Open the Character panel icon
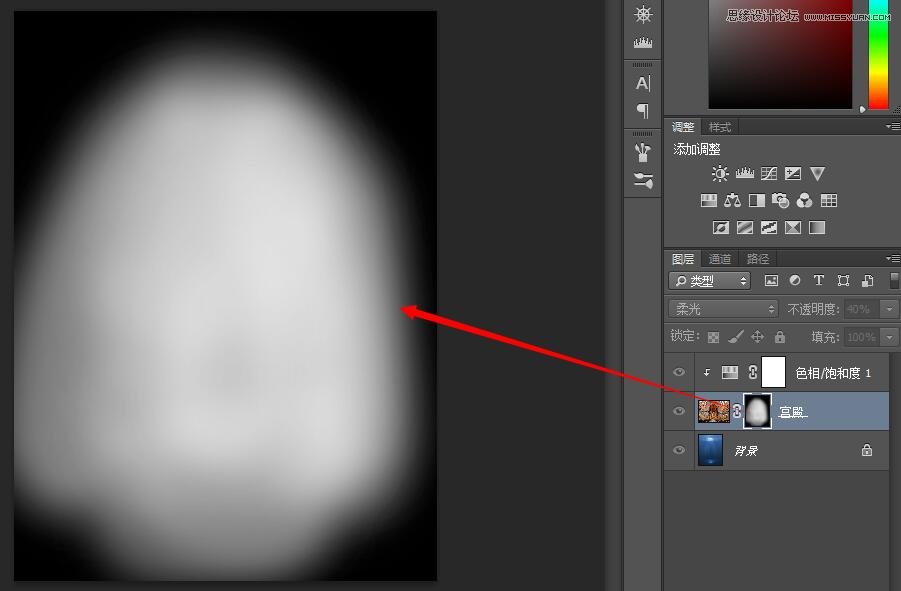 click(643, 83)
